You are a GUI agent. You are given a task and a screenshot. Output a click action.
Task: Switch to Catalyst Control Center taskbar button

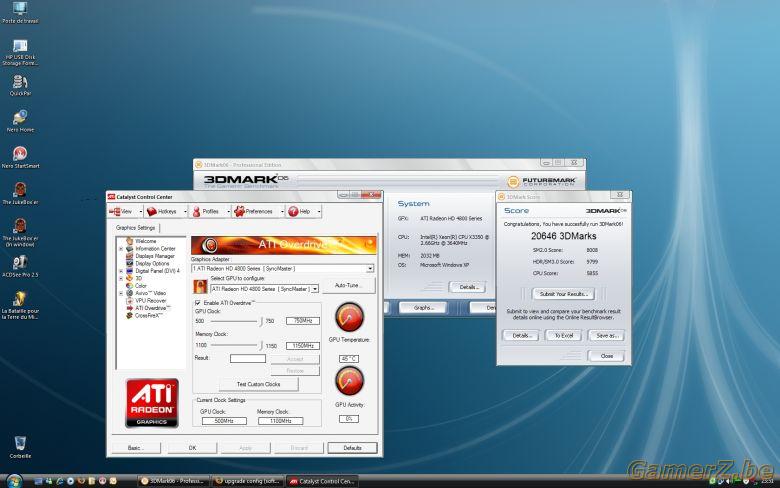click(322, 481)
